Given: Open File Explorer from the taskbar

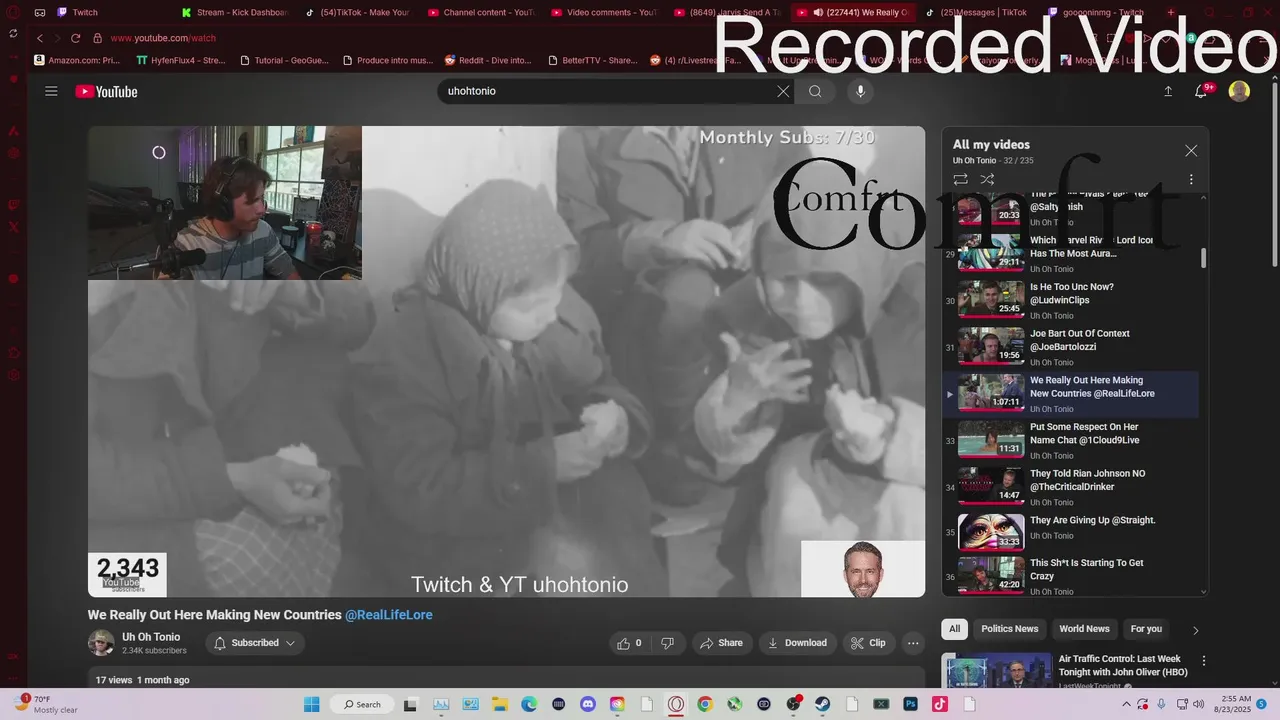Looking at the screenshot, I should coord(499,704).
